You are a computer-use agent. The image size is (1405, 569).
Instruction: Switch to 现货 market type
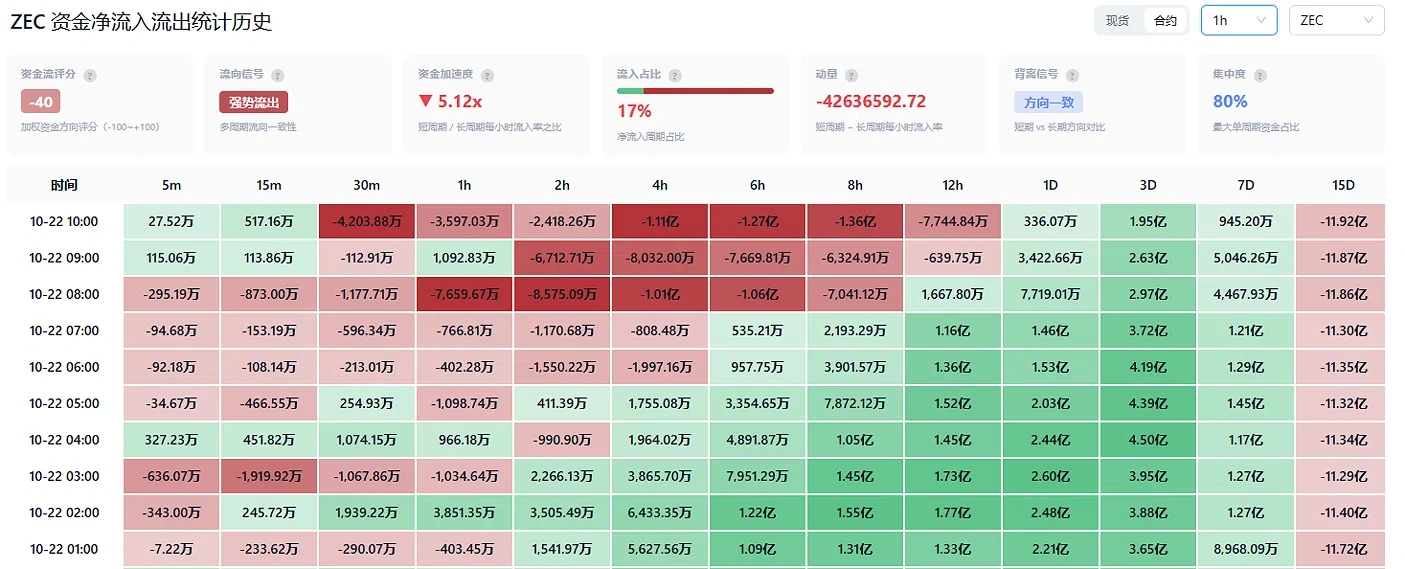pyautogui.click(x=1118, y=20)
